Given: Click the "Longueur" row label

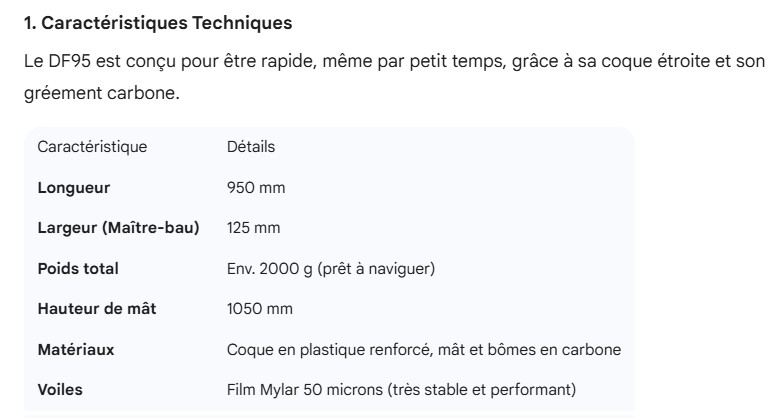Looking at the screenshot, I should pyautogui.click(x=73, y=187).
